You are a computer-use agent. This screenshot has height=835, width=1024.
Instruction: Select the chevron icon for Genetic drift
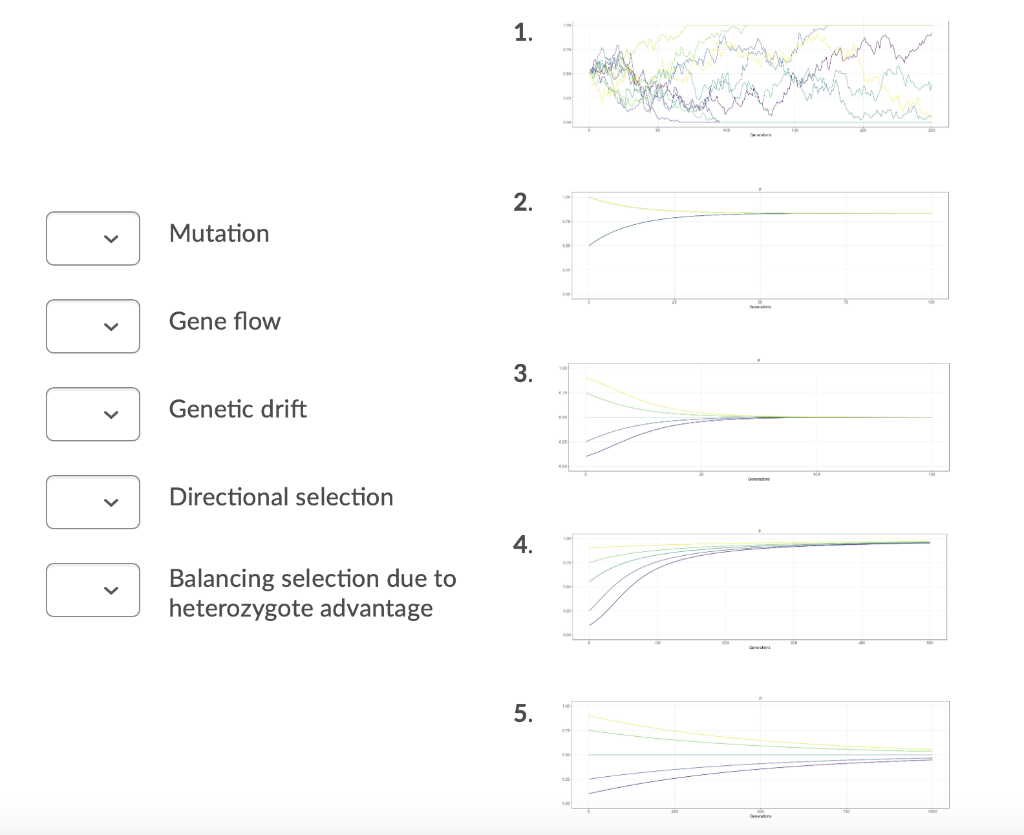click(x=109, y=414)
